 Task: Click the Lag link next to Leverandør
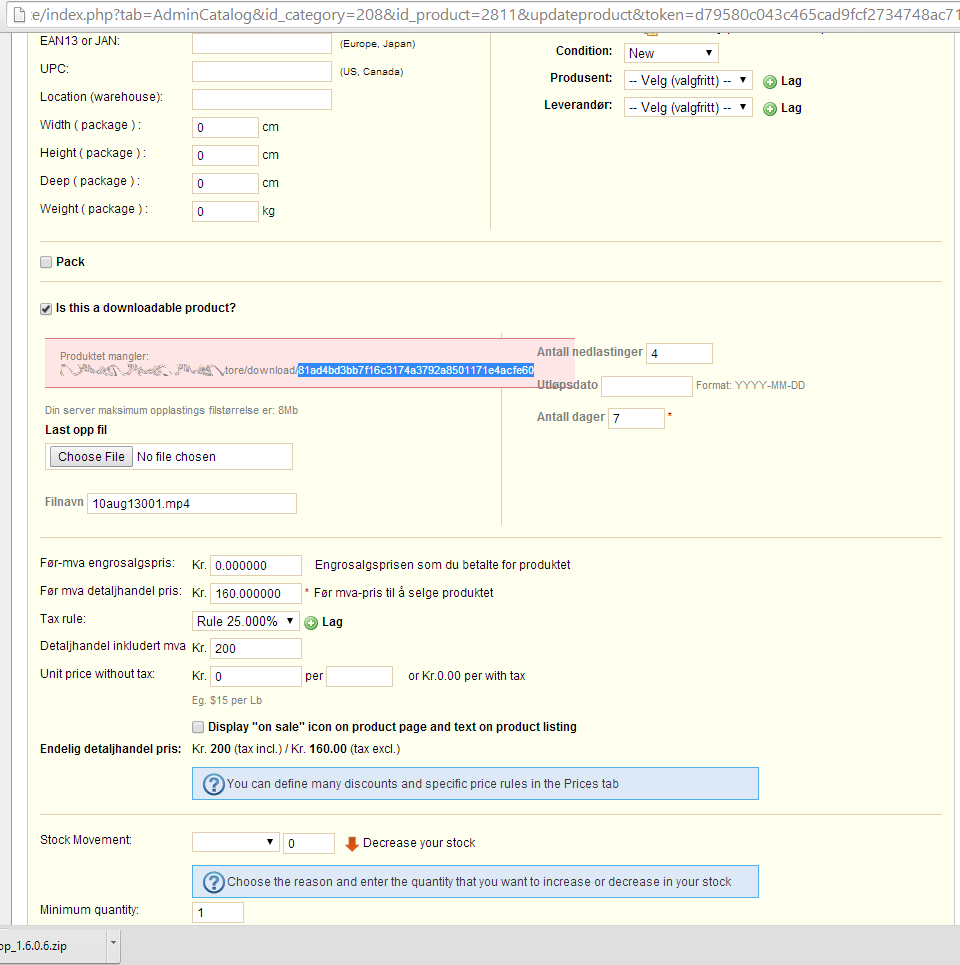tap(791, 108)
